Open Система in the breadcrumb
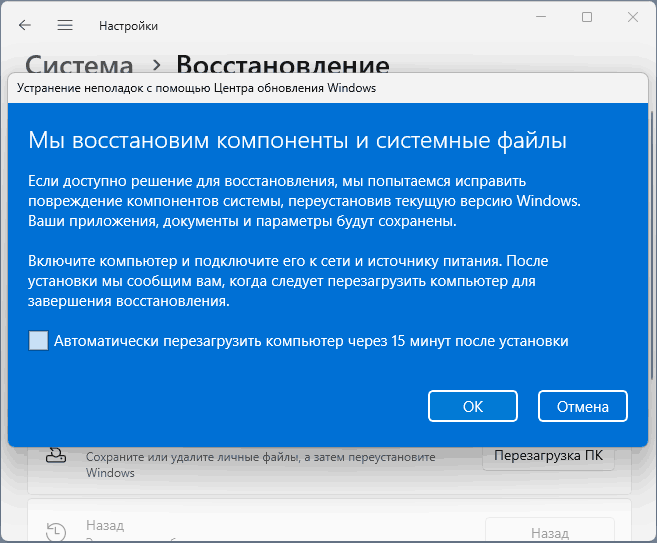 (79, 64)
